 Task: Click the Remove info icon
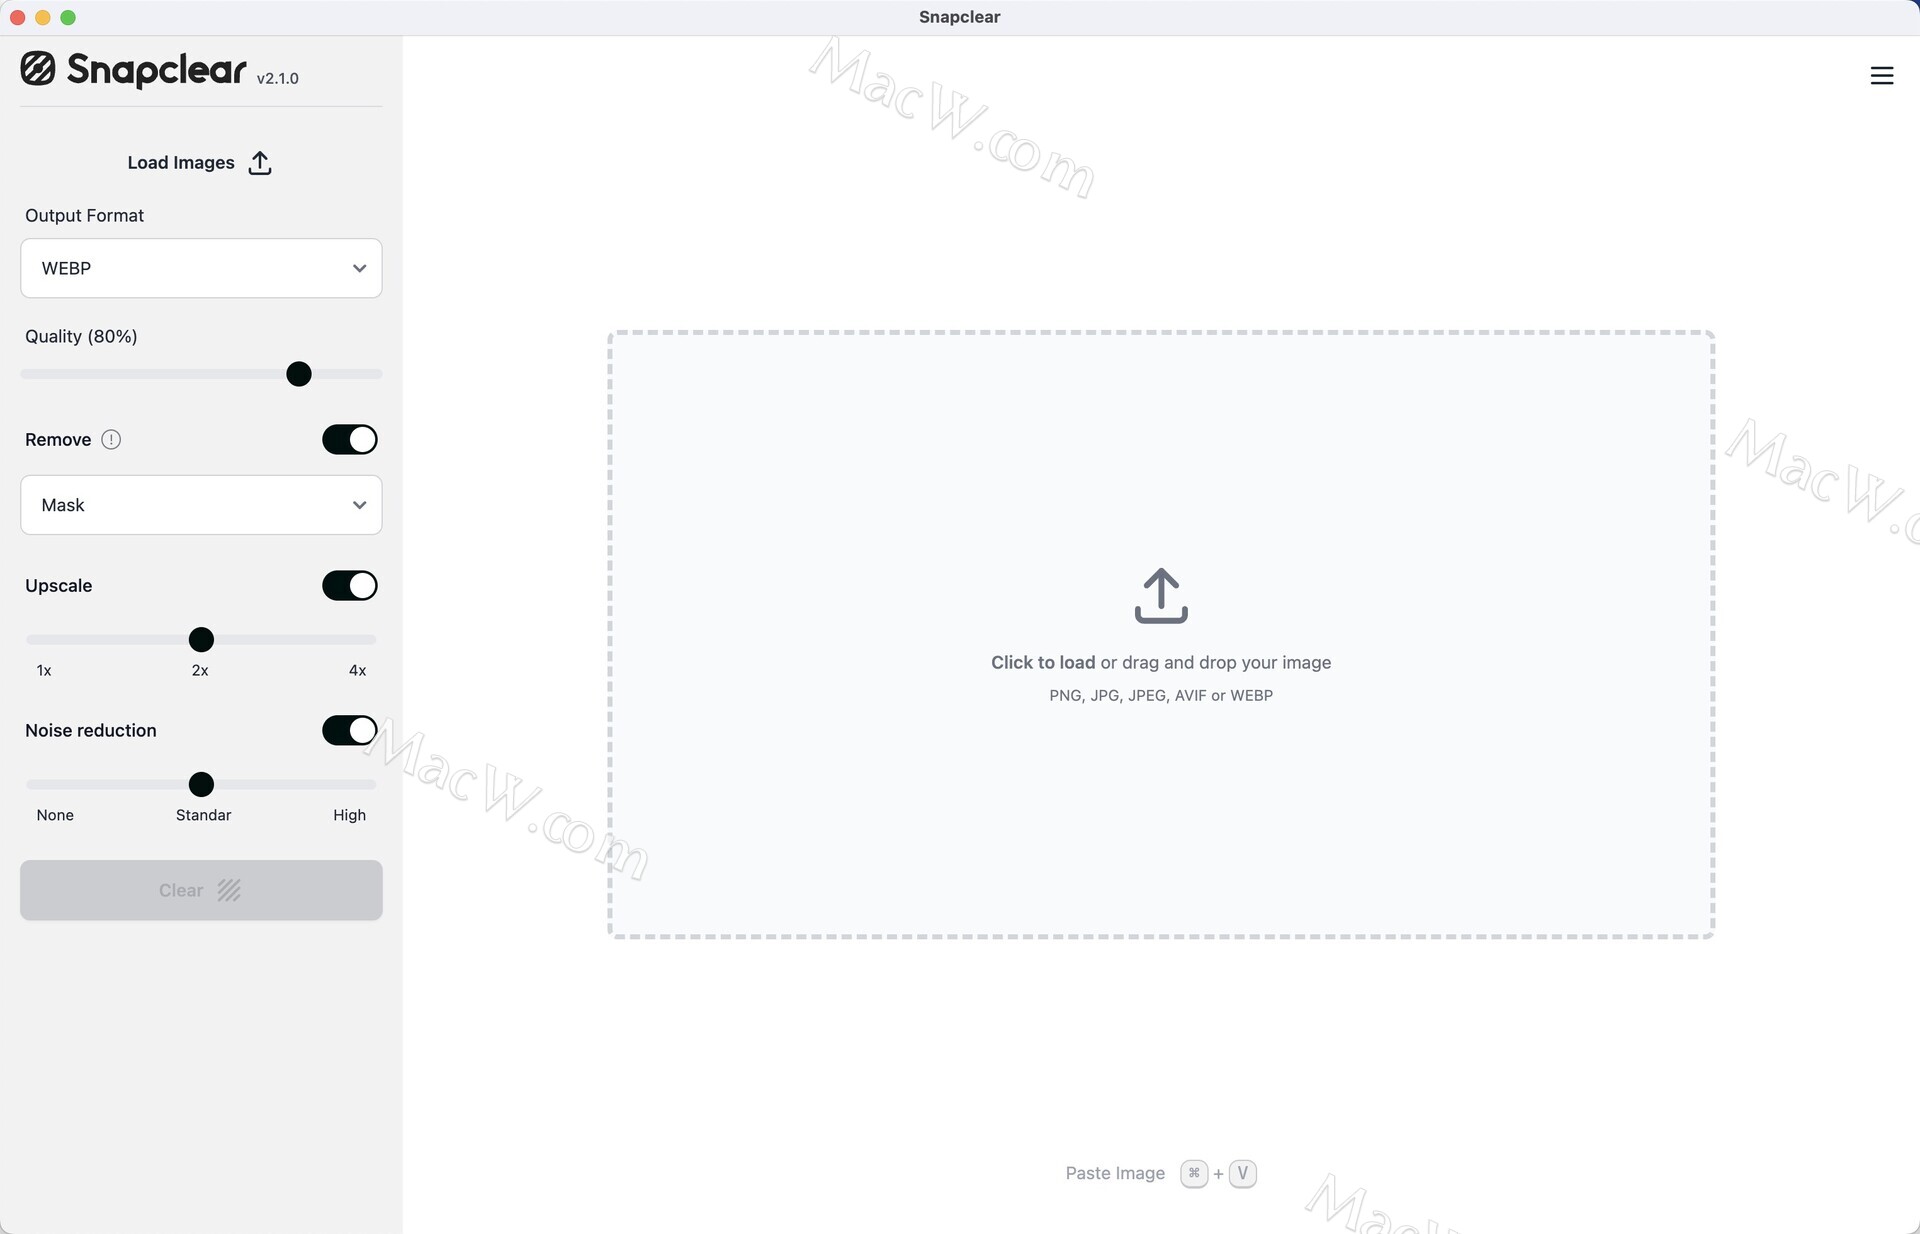[x=111, y=440]
